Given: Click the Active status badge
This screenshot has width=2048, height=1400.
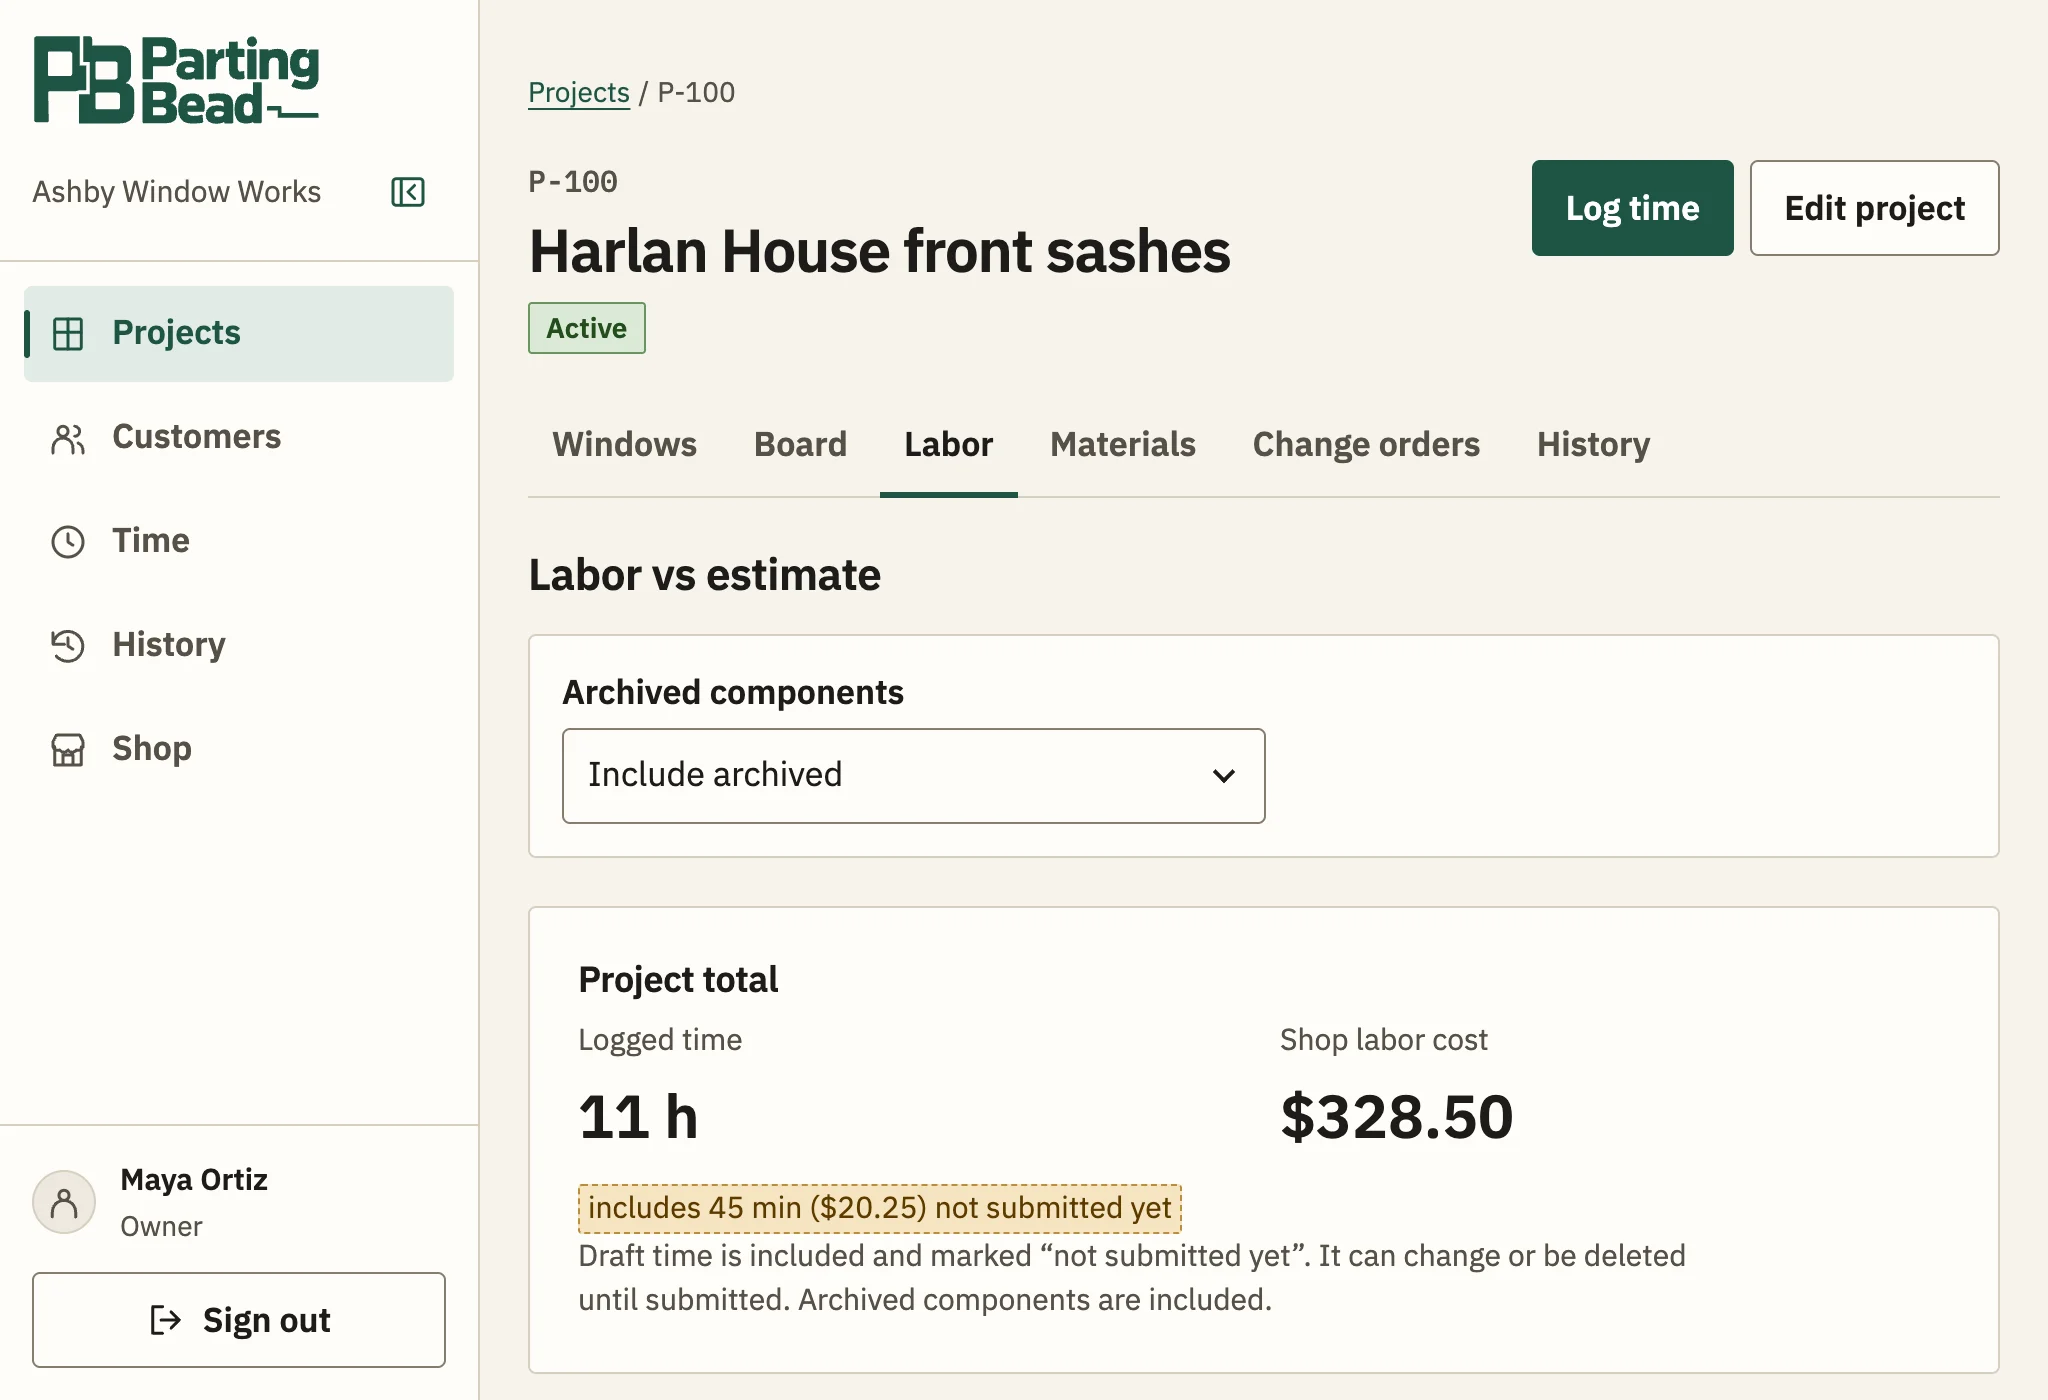Looking at the screenshot, I should (587, 328).
